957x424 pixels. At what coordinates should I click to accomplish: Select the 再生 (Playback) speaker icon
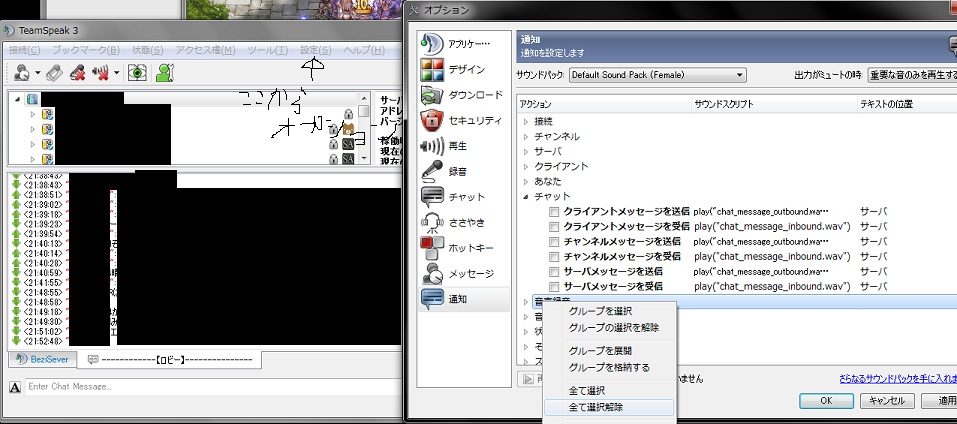(x=432, y=145)
